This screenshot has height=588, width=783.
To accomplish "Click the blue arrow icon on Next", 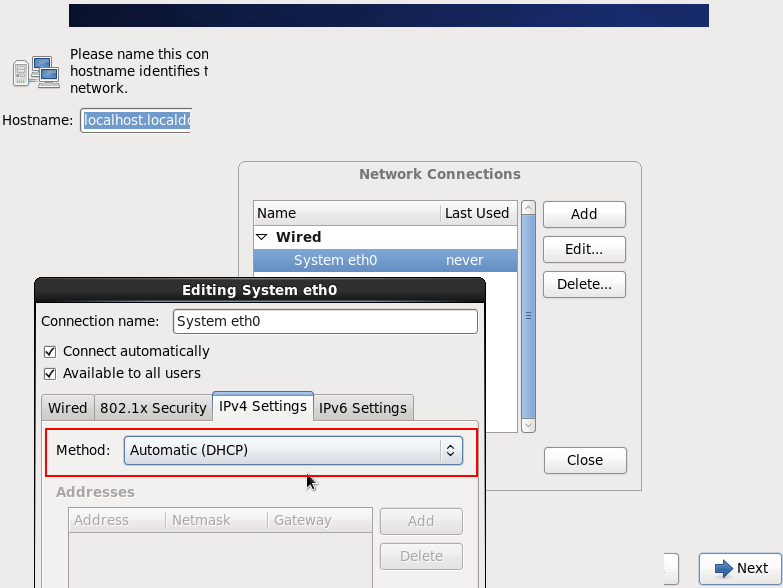I will pos(724,569).
